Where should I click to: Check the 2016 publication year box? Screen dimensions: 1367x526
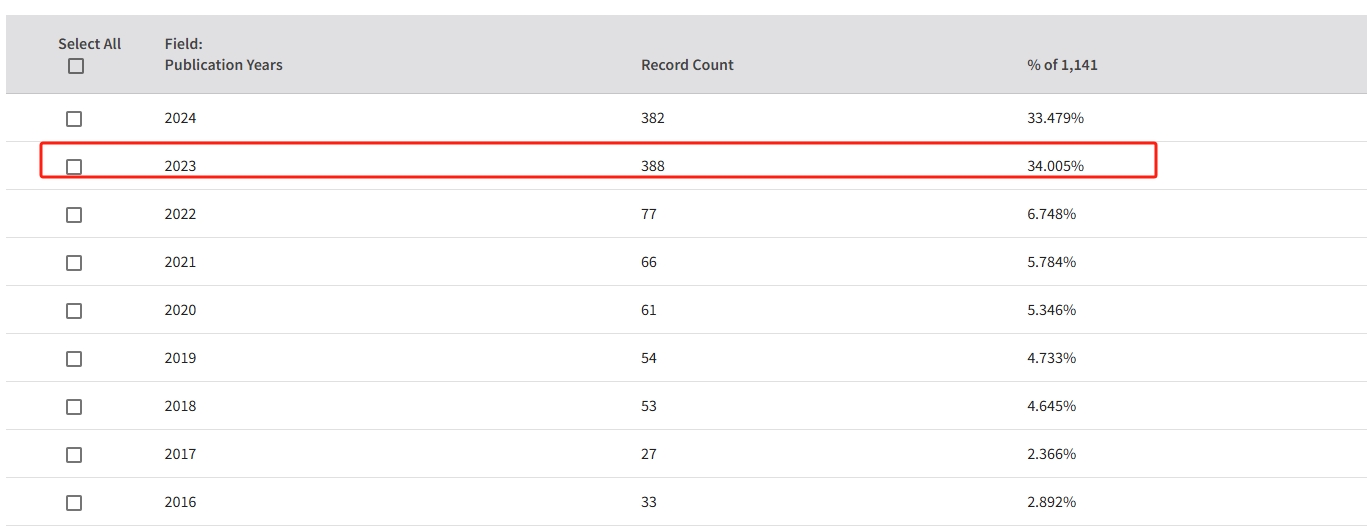point(74,503)
